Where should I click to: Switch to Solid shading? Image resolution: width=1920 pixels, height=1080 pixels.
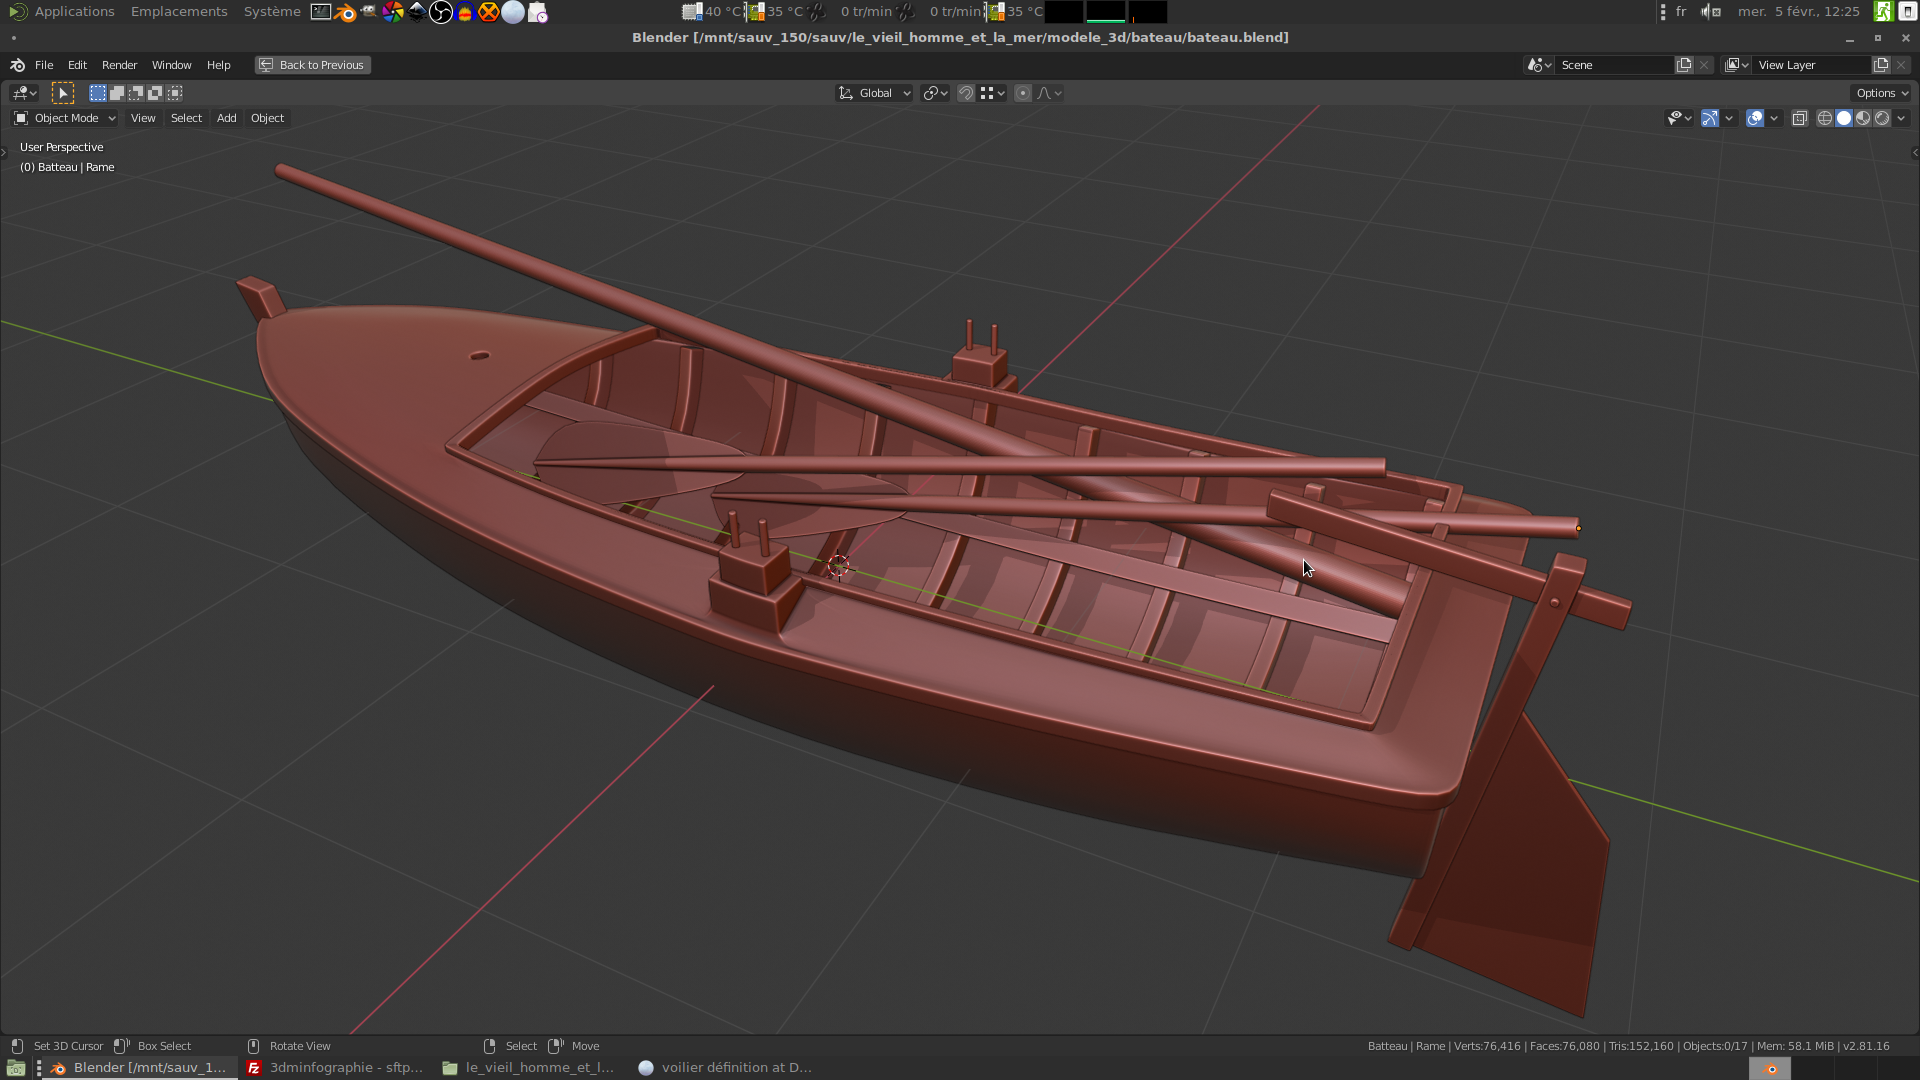[x=1844, y=118]
